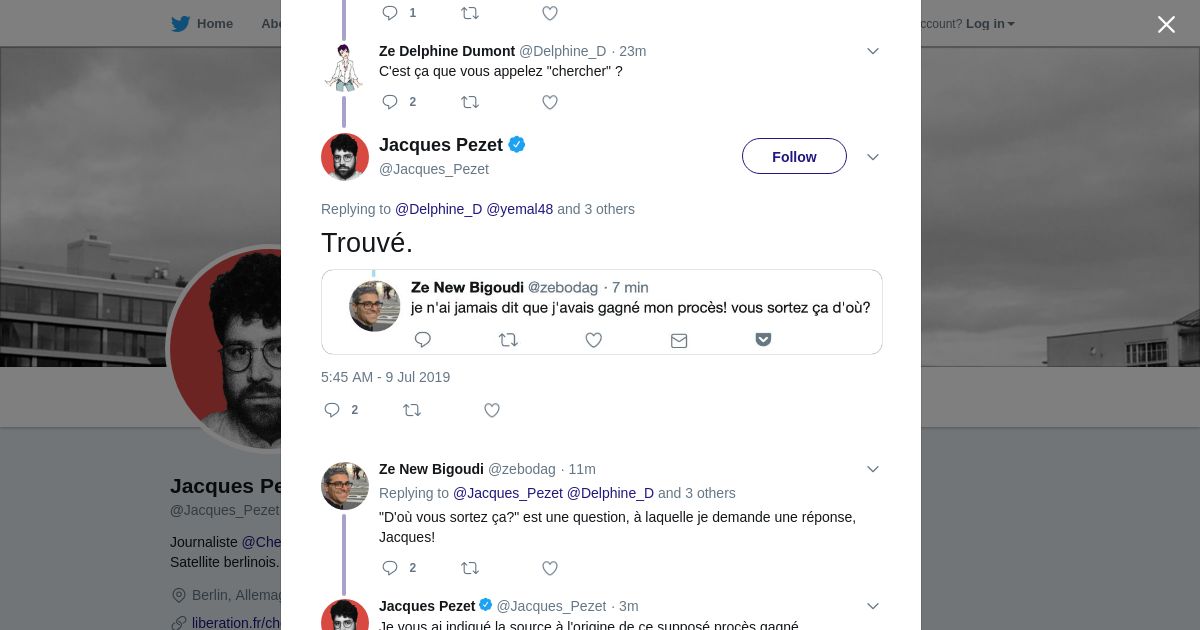Screen dimensions: 1200x630
Task: Open the embedded zebodag tweet screenshot
Action: pyautogui.click(x=601, y=312)
